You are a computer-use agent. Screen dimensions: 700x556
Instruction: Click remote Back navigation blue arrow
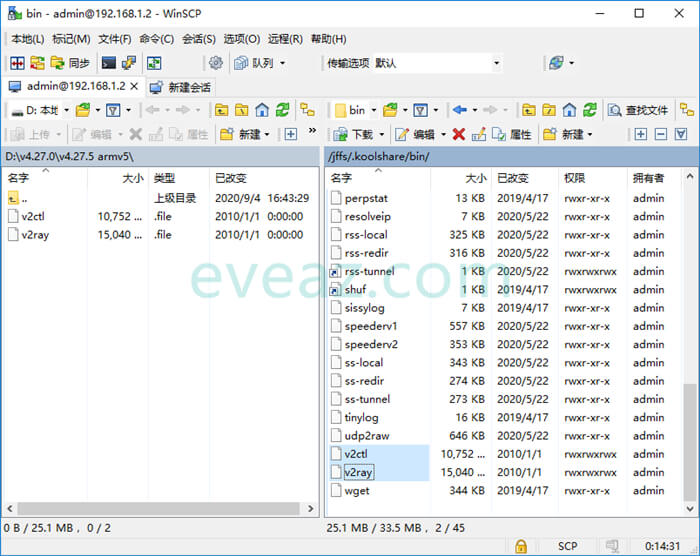pyautogui.click(x=460, y=110)
